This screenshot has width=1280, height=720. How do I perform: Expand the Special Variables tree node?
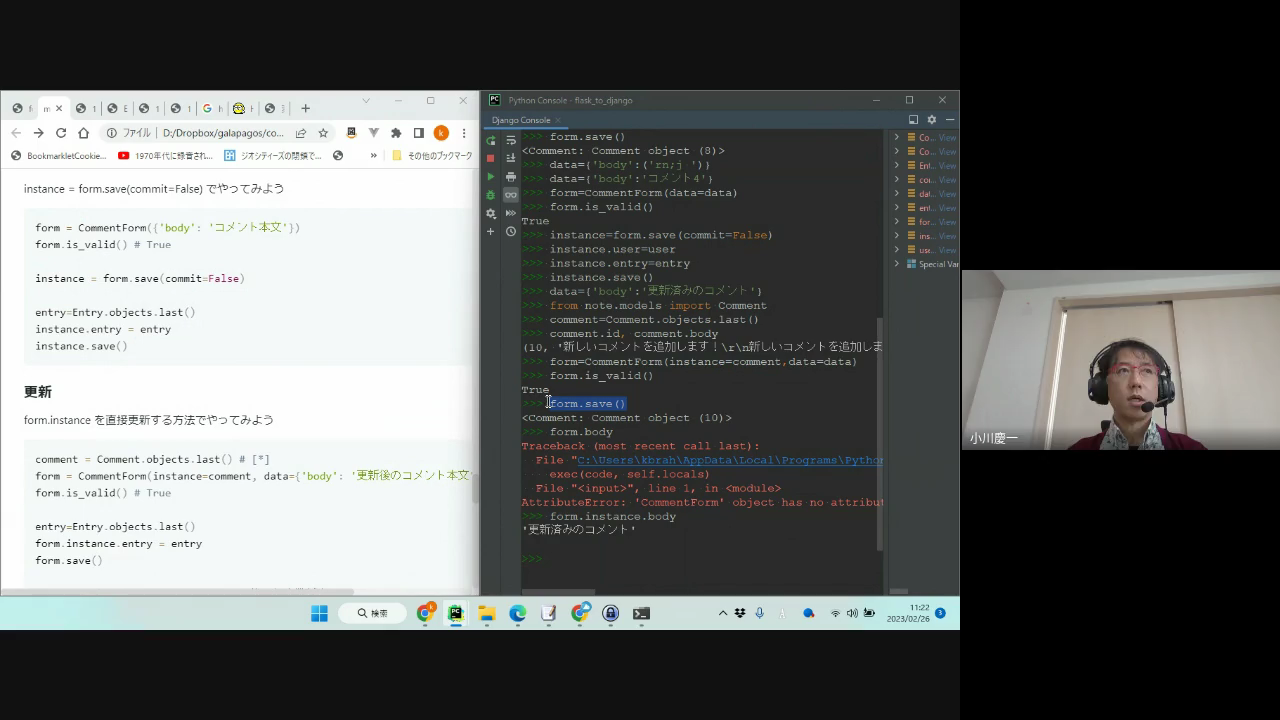click(897, 264)
